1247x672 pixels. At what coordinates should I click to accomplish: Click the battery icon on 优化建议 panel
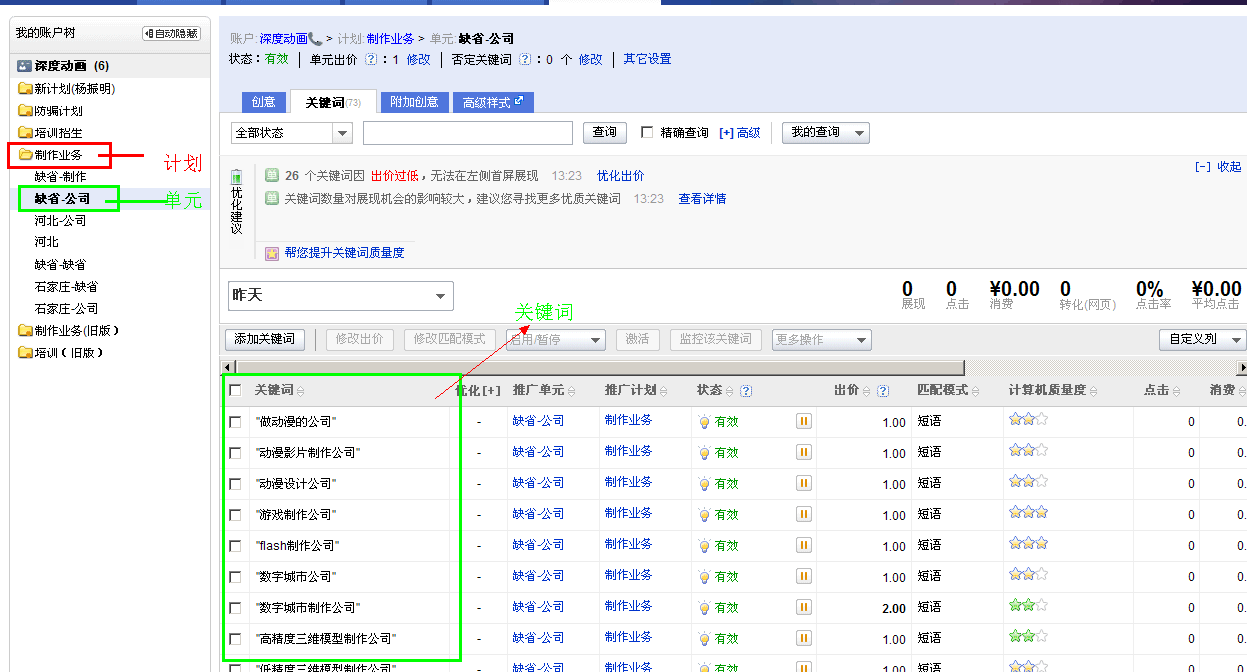click(236, 176)
